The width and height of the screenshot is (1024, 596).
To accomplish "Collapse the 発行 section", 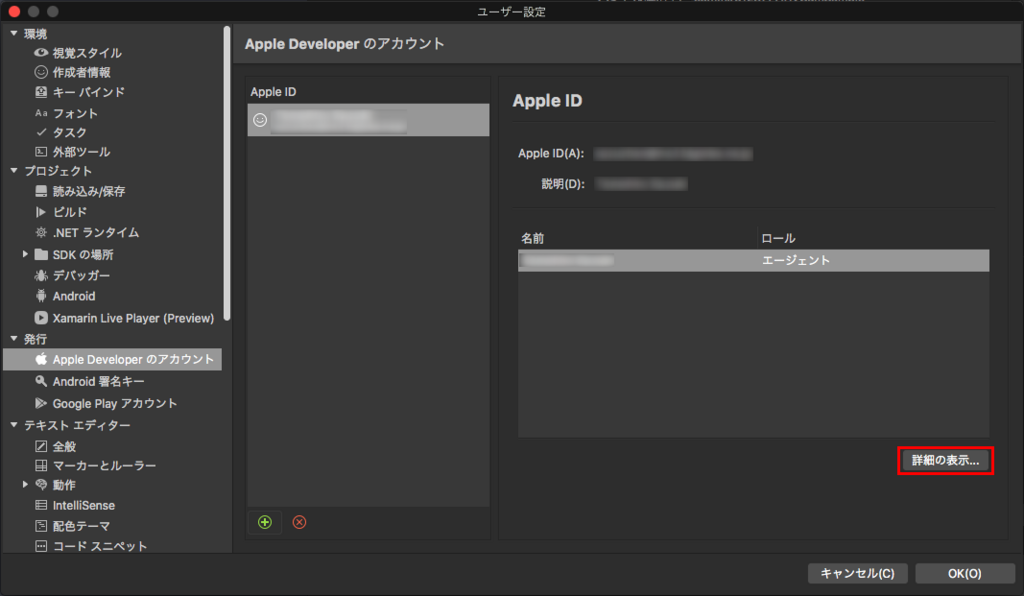I will (x=14, y=338).
